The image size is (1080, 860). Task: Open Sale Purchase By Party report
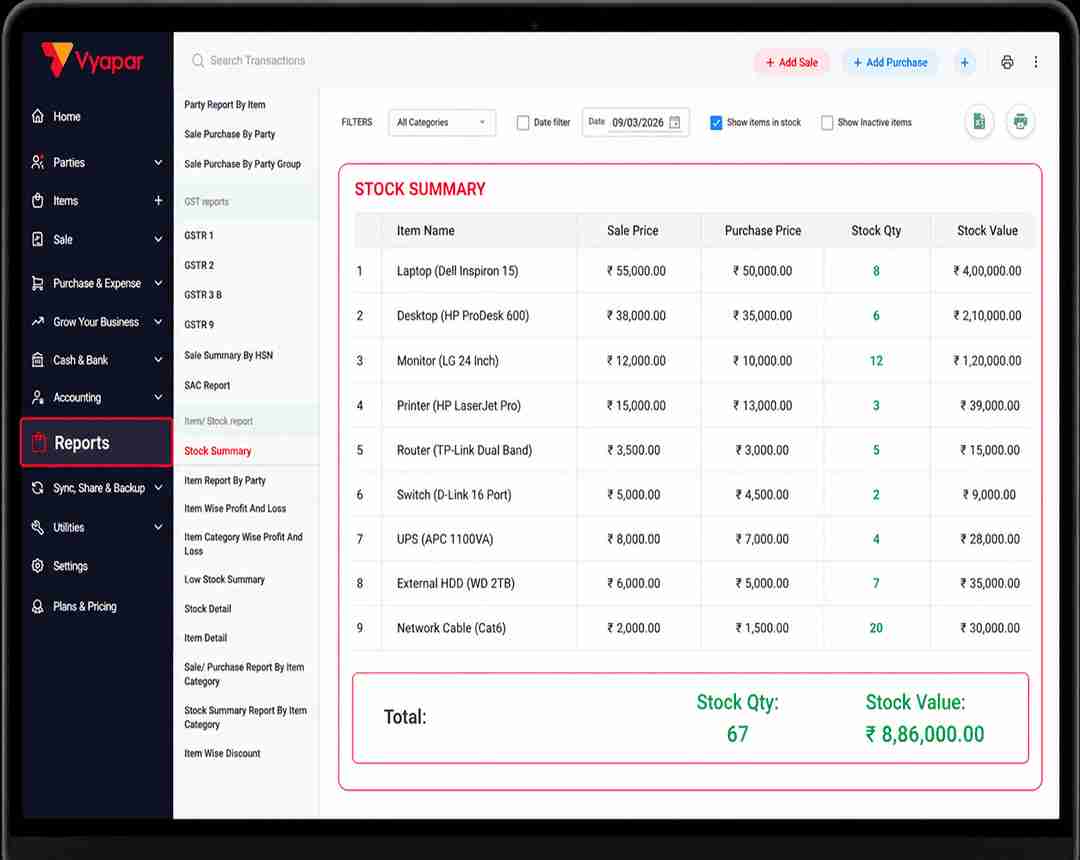tap(229, 134)
